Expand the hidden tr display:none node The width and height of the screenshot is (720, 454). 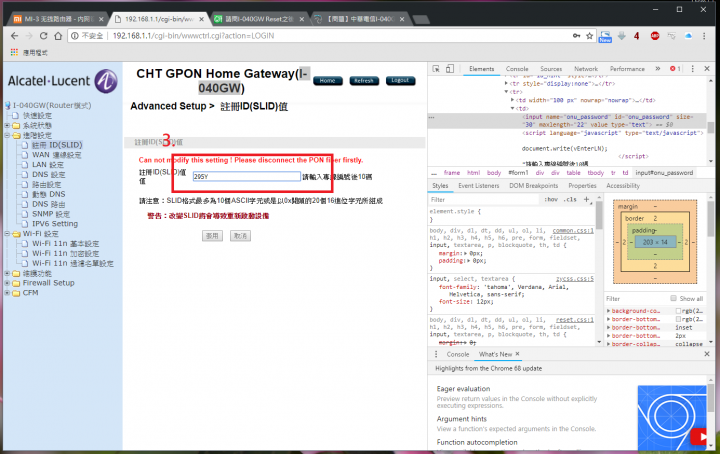point(506,84)
